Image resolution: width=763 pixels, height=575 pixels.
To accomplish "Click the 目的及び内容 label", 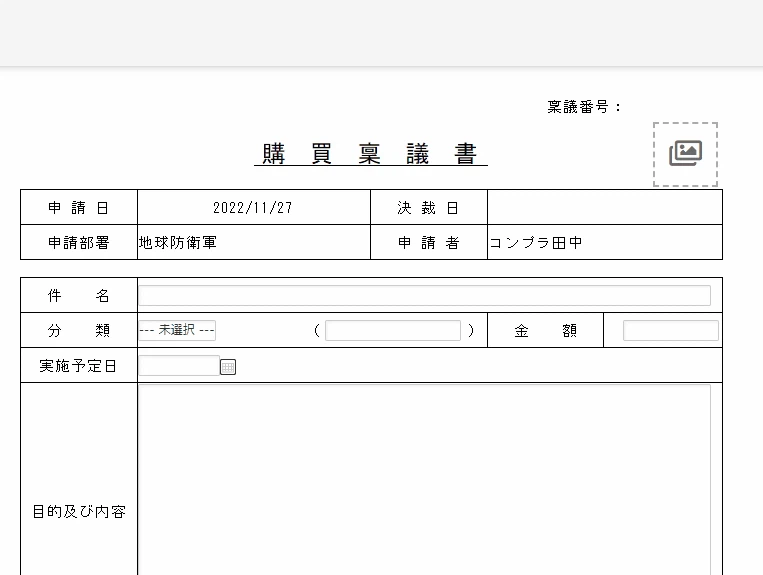I will click(79, 512).
